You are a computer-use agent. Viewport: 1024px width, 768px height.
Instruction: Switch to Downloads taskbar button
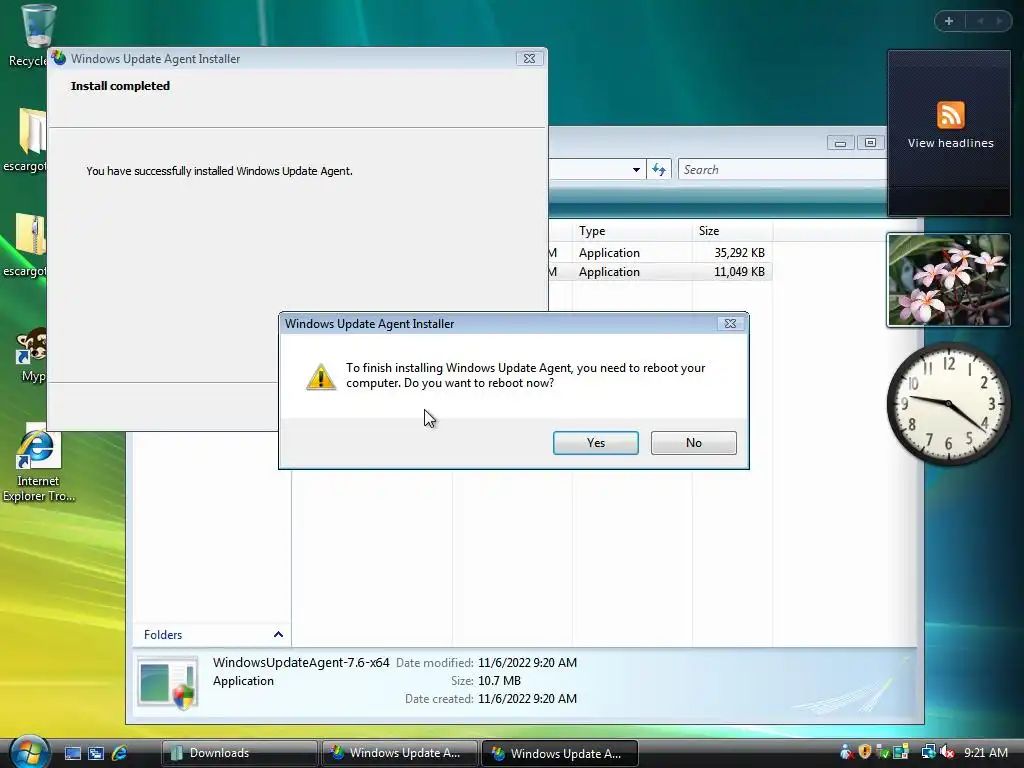239,753
